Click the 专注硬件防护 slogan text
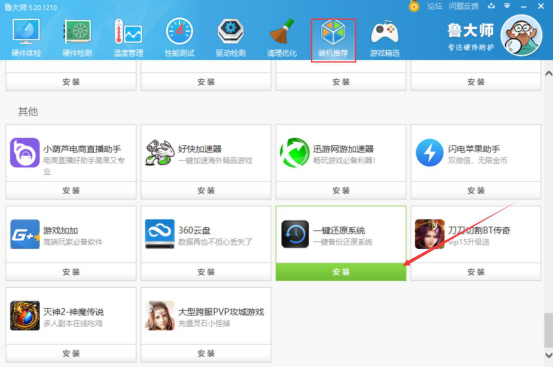554x367 pixels. (471, 47)
